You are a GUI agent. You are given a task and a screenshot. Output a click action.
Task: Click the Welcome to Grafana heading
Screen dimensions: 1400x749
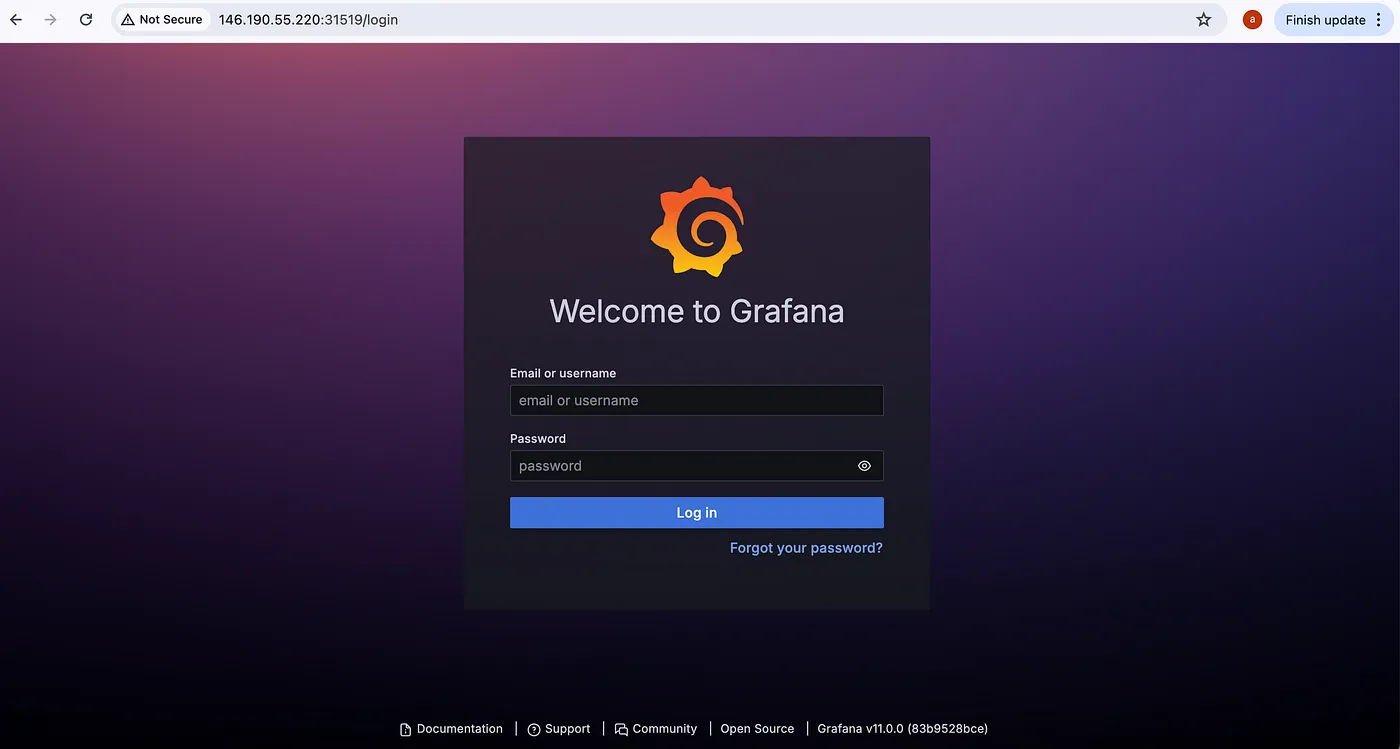coord(697,311)
